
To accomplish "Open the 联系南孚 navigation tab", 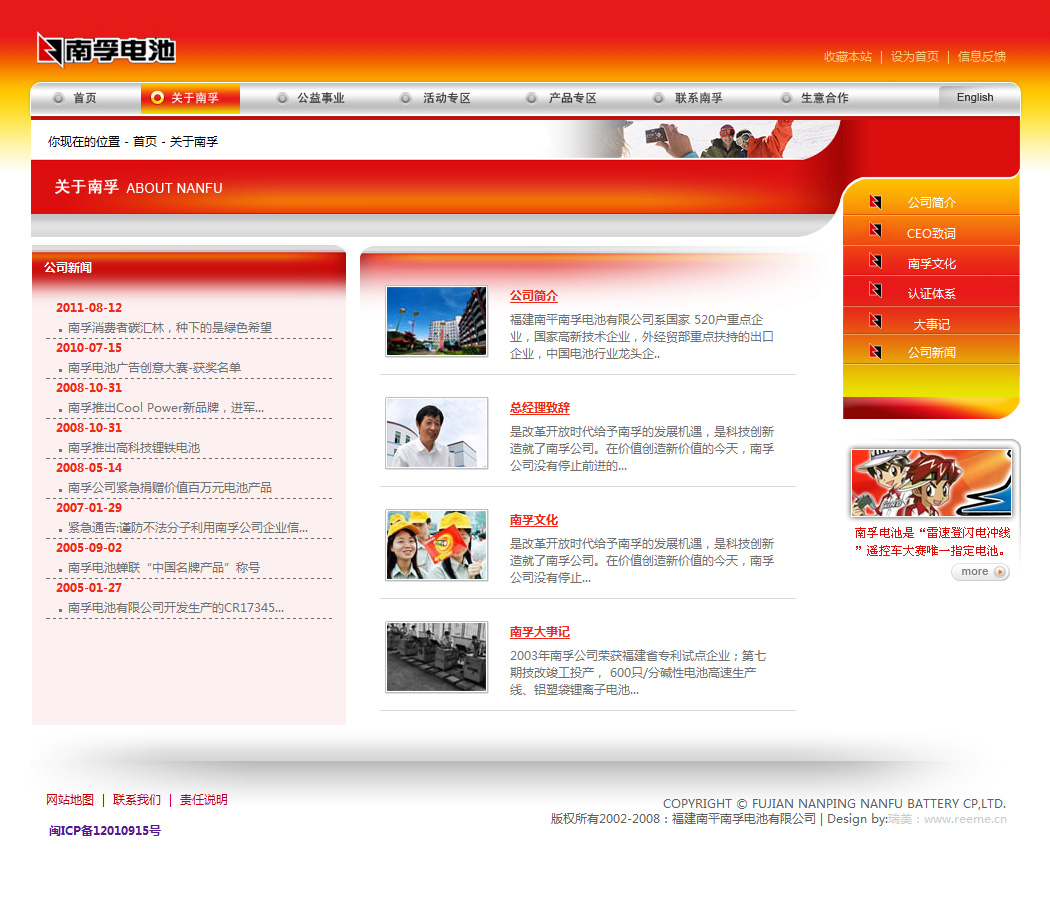I will pos(698,98).
